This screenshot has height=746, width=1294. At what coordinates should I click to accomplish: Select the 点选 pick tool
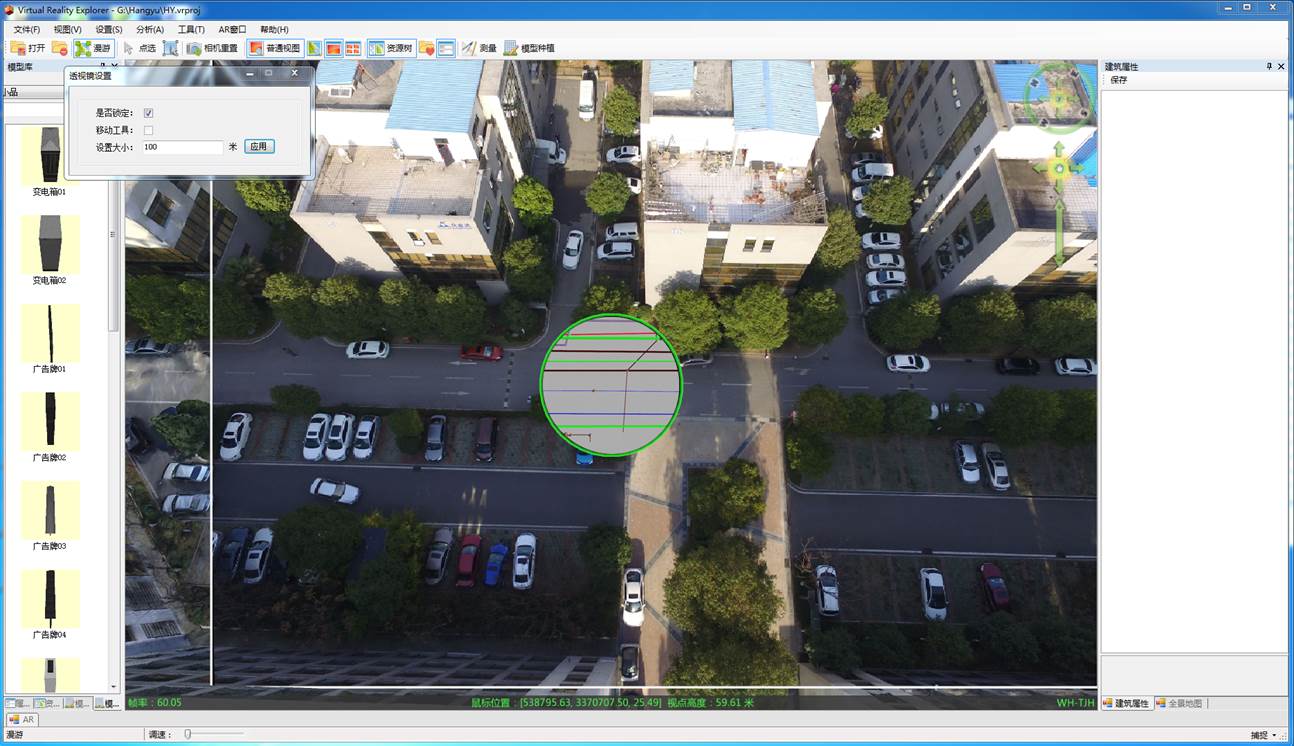[139, 48]
